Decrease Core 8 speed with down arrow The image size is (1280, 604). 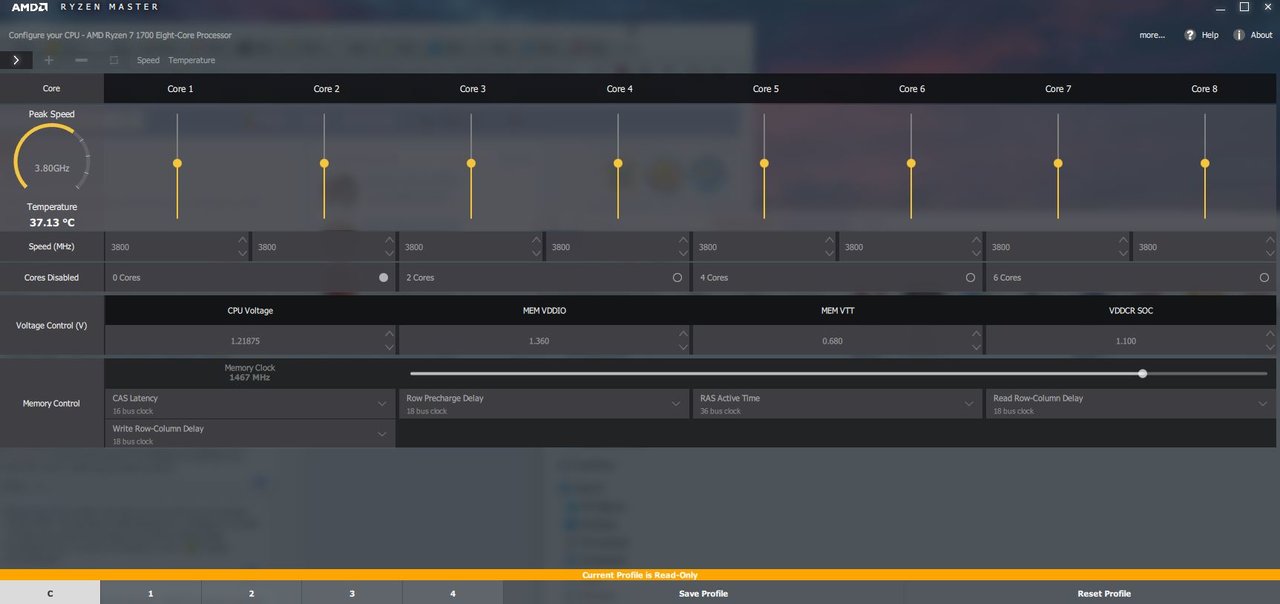coord(1269,254)
